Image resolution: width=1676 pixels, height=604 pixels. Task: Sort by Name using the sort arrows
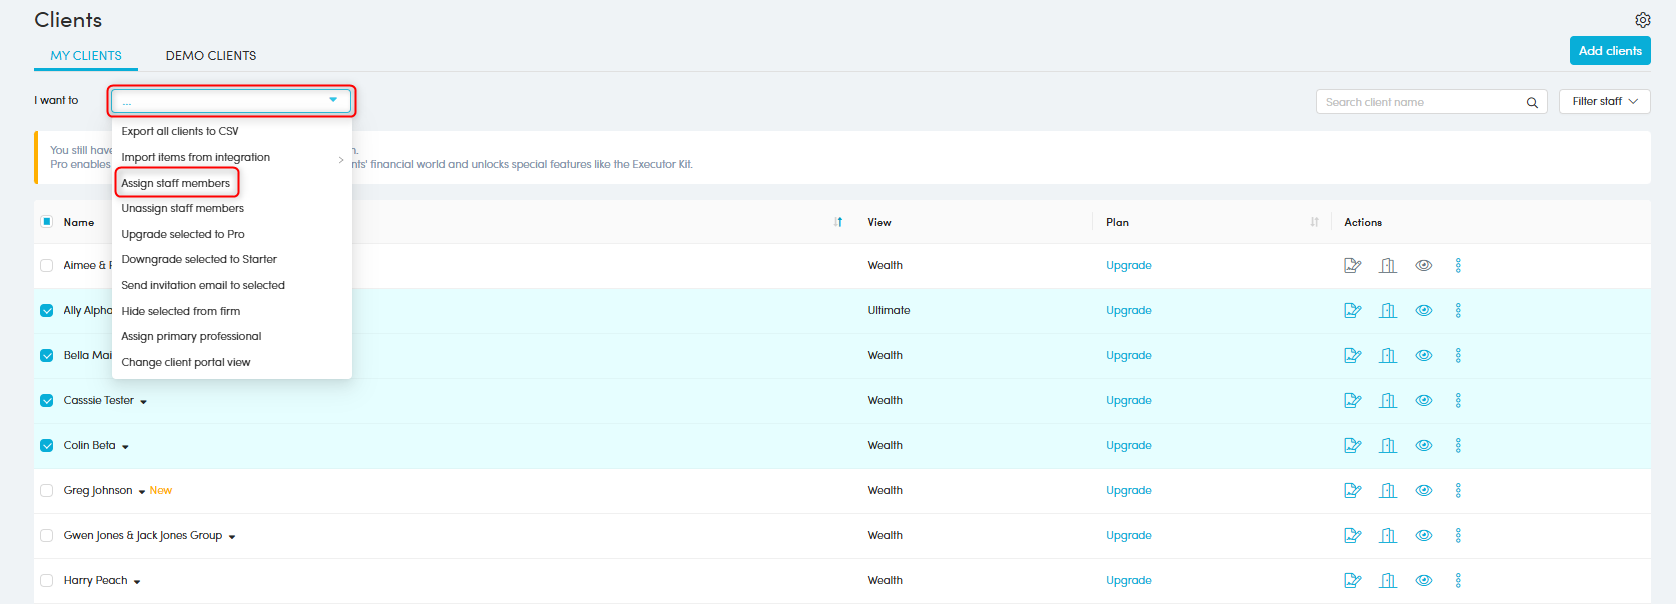pyautogui.click(x=837, y=222)
